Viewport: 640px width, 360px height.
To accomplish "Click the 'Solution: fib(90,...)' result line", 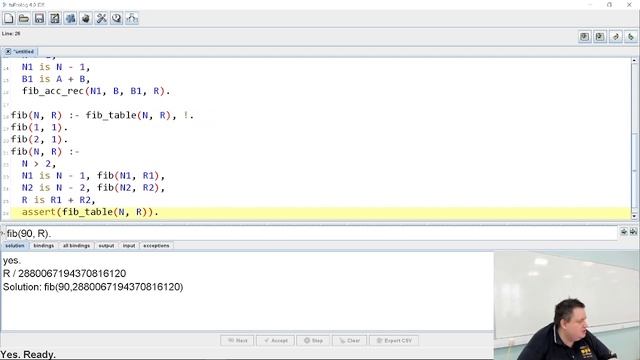I will [x=93, y=287].
